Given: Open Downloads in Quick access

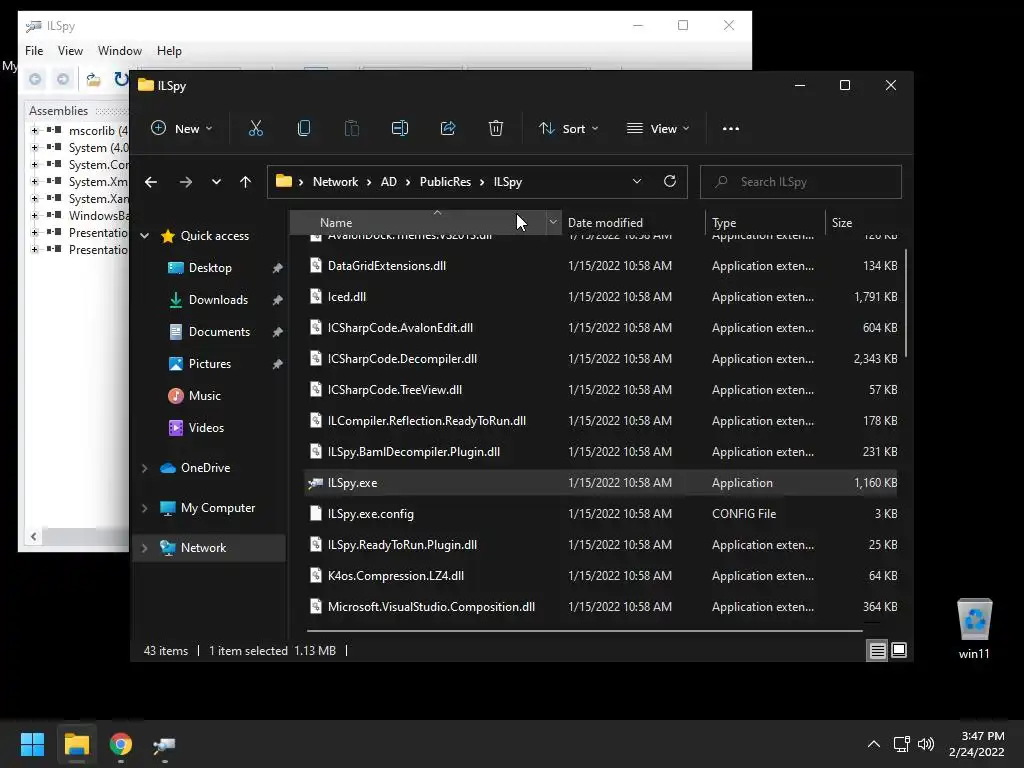Looking at the screenshot, I should (x=218, y=300).
